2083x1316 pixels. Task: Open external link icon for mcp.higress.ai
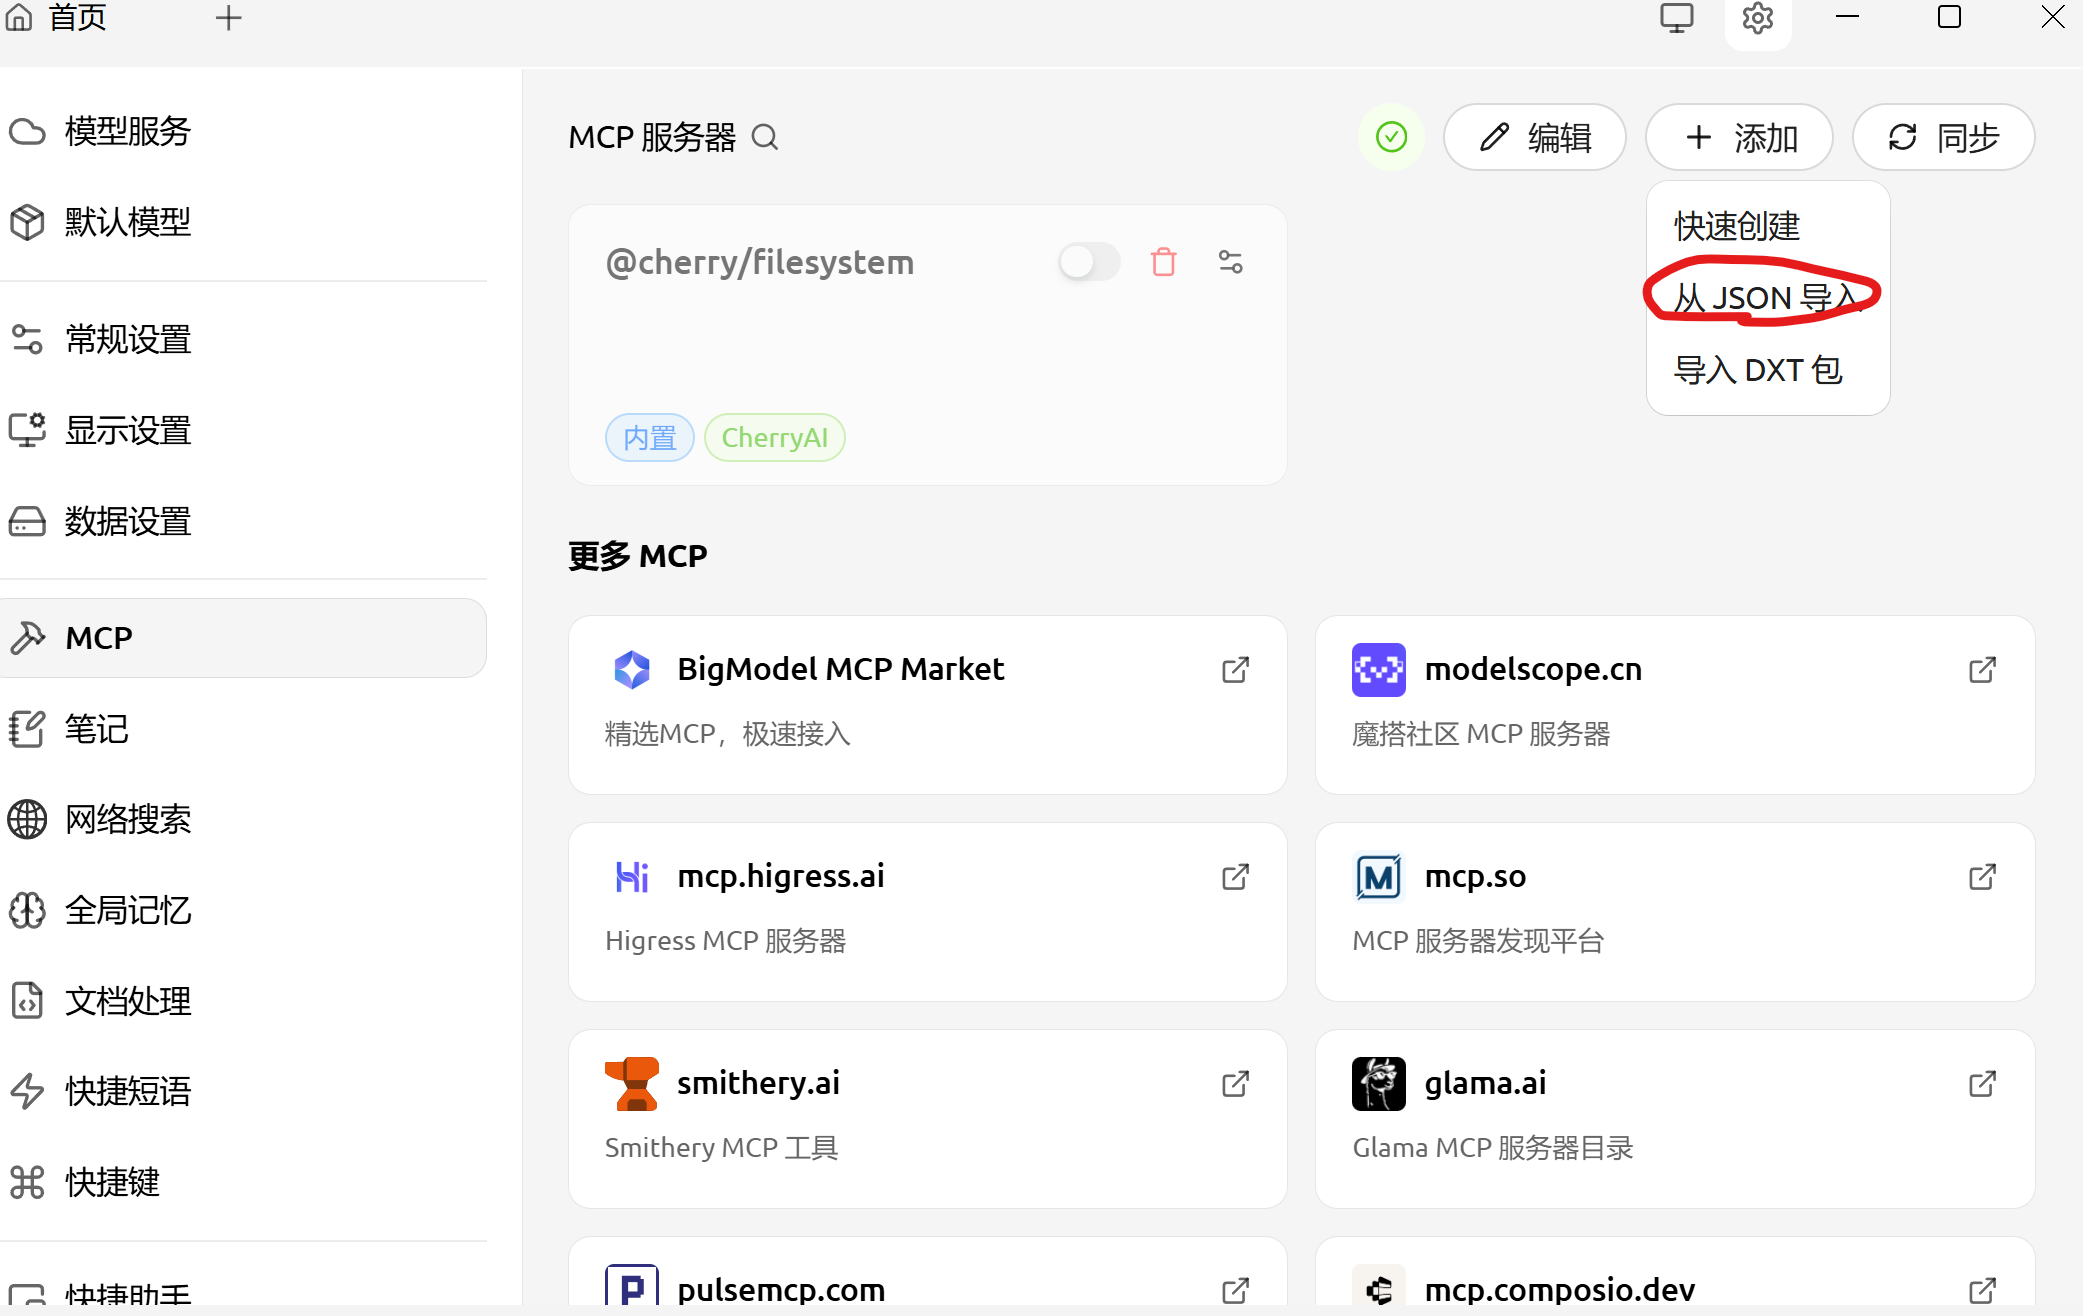[1236, 877]
